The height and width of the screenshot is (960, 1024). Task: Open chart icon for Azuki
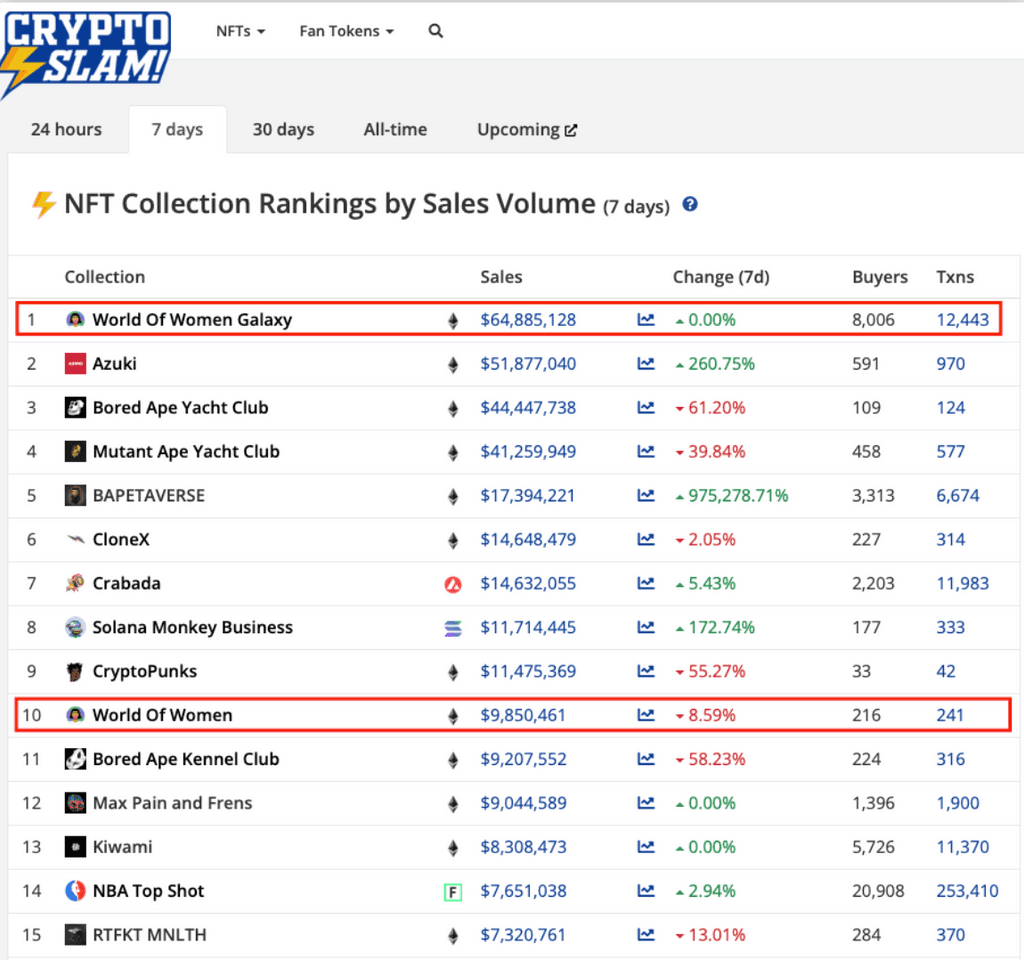pos(646,364)
